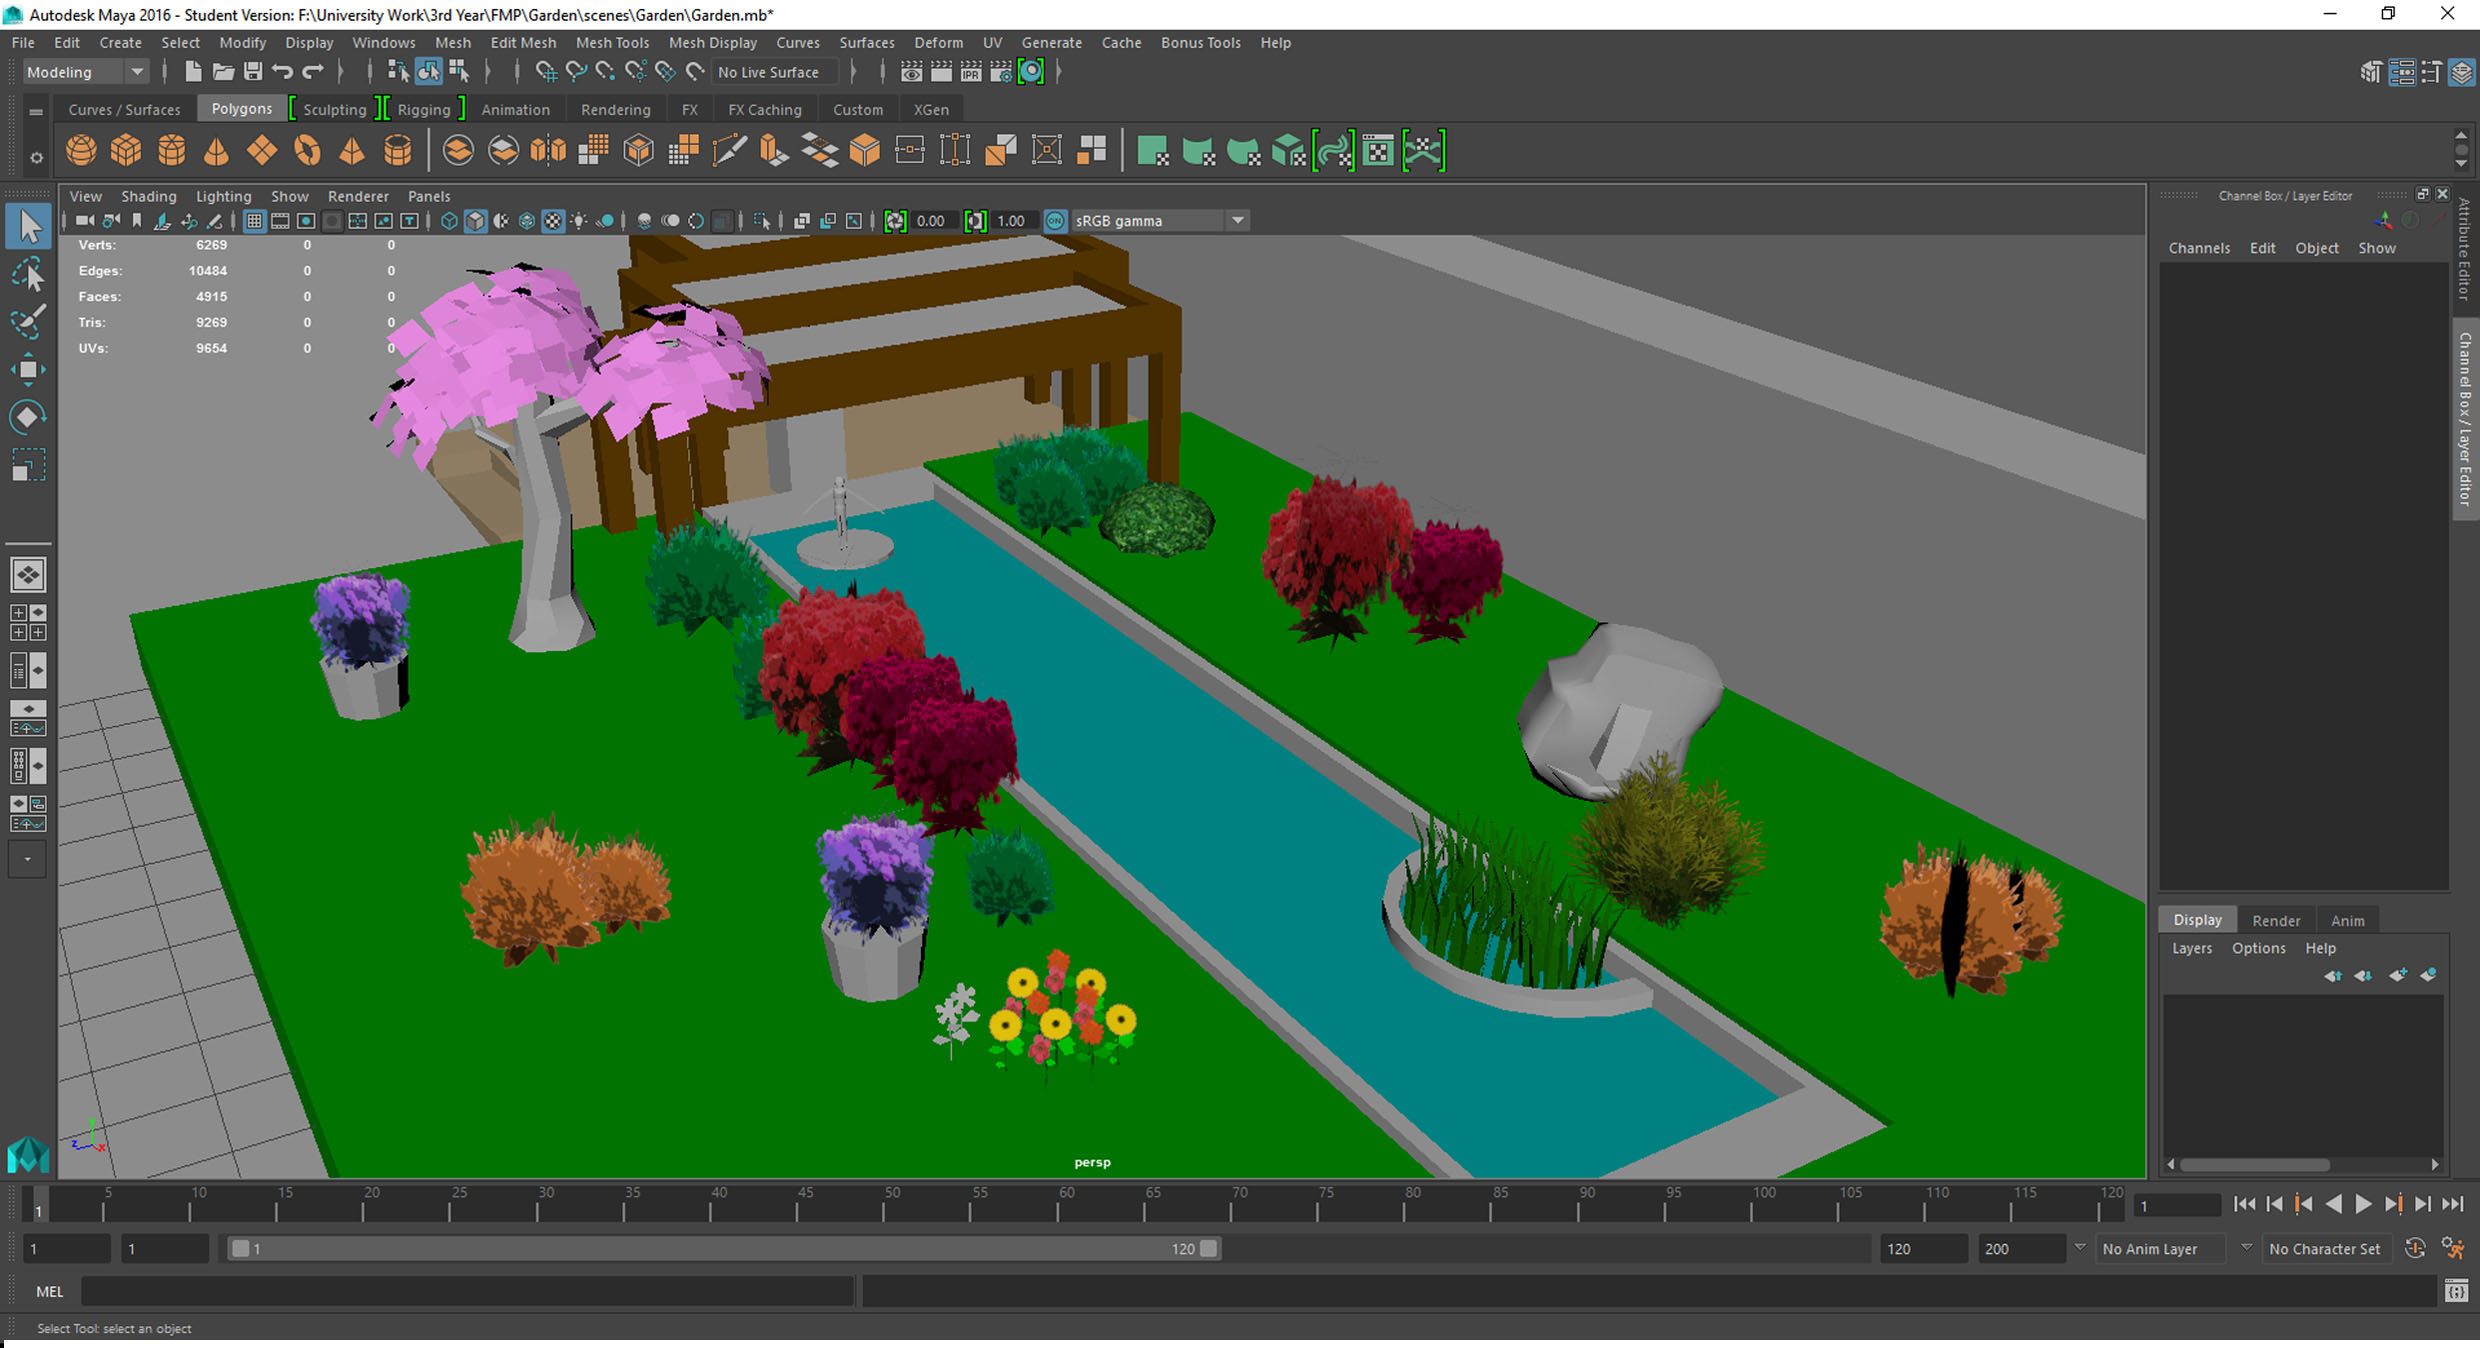
Task: Create a polygon sphere from shelf
Action: click(81, 151)
